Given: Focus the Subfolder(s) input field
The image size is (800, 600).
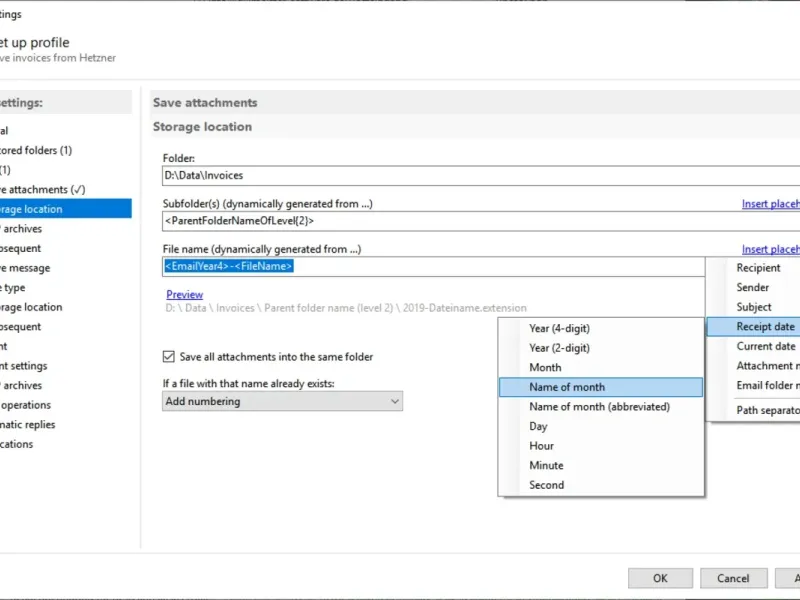Looking at the screenshot, I should (x=480, y=220).
